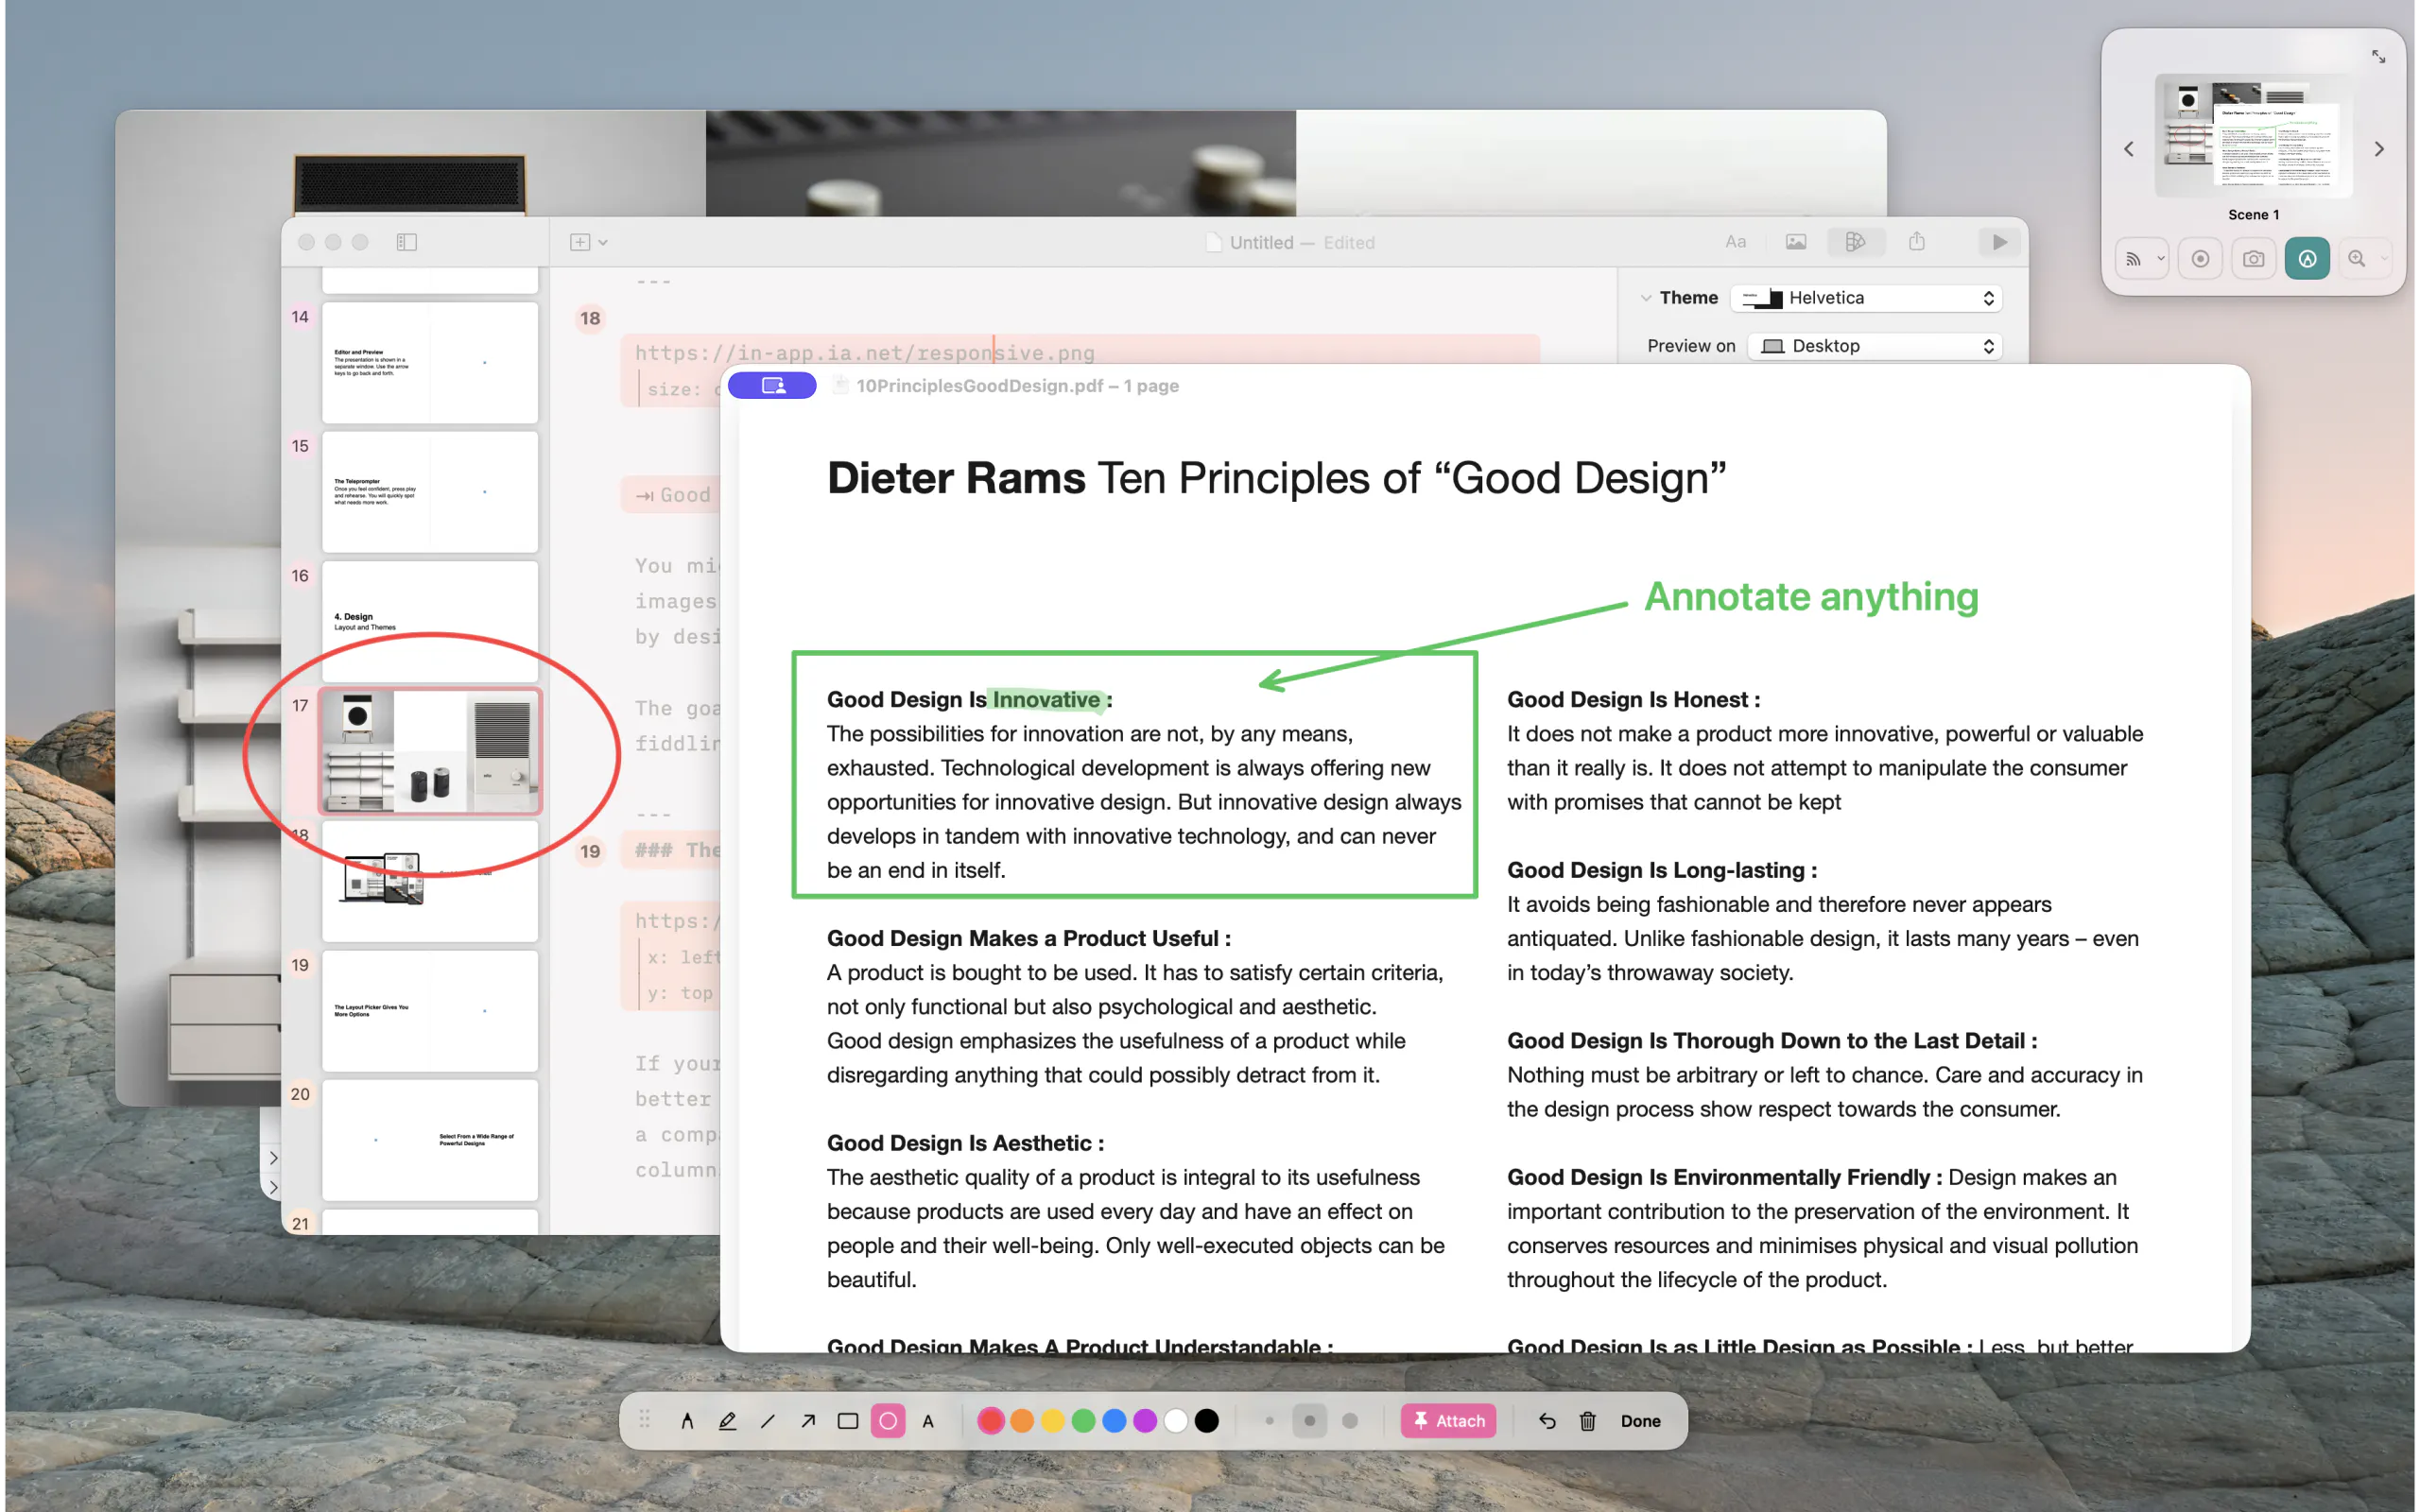Click the pink Attach button
Viewport: 2420px width, 1512px height.
(x=1449, y=1421)
